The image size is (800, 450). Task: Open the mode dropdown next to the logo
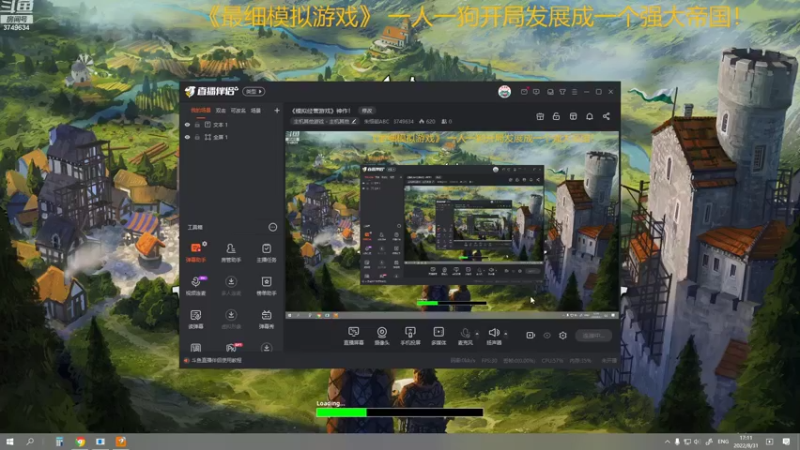point(254,91)
